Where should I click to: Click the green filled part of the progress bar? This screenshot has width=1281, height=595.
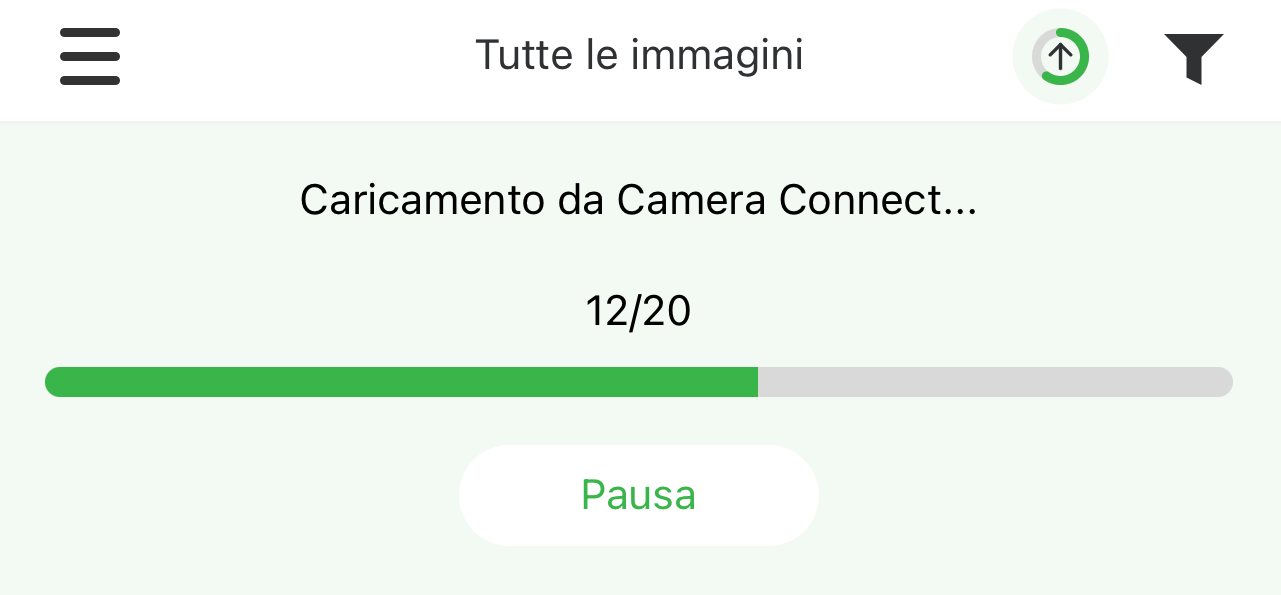[x=400, y=382]
